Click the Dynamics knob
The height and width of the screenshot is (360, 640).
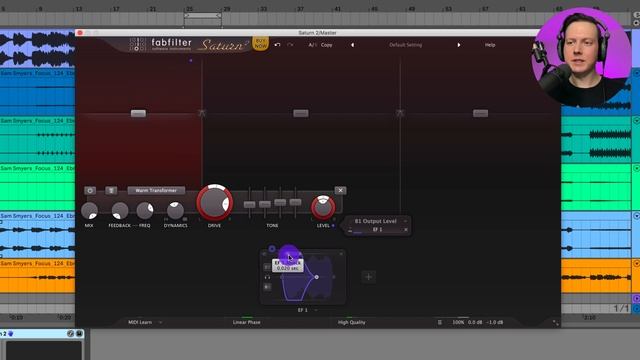click(x=176, y=211)
